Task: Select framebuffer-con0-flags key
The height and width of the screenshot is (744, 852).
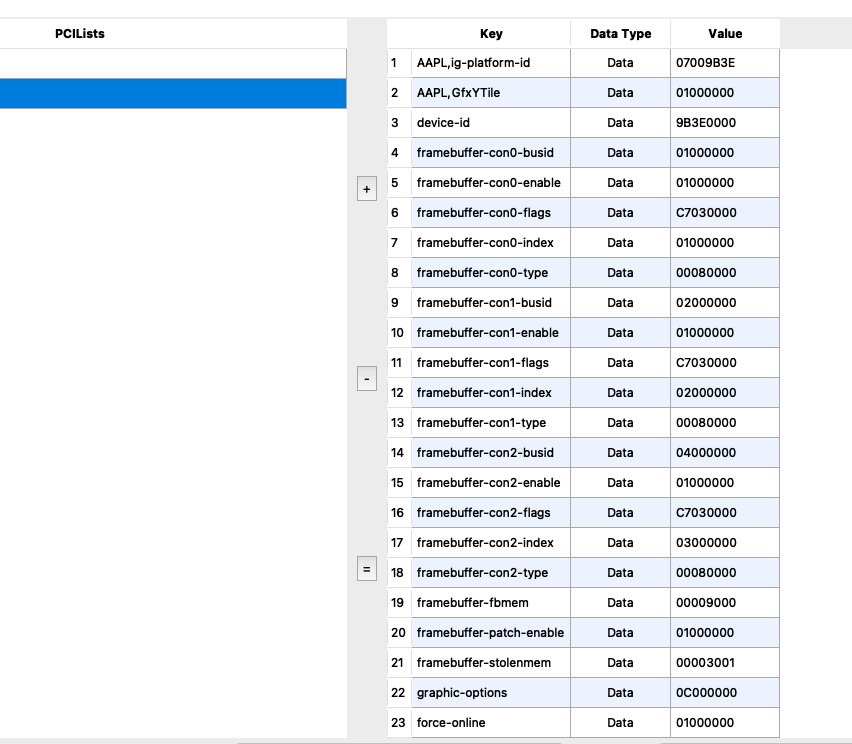Action: point(491,213)
